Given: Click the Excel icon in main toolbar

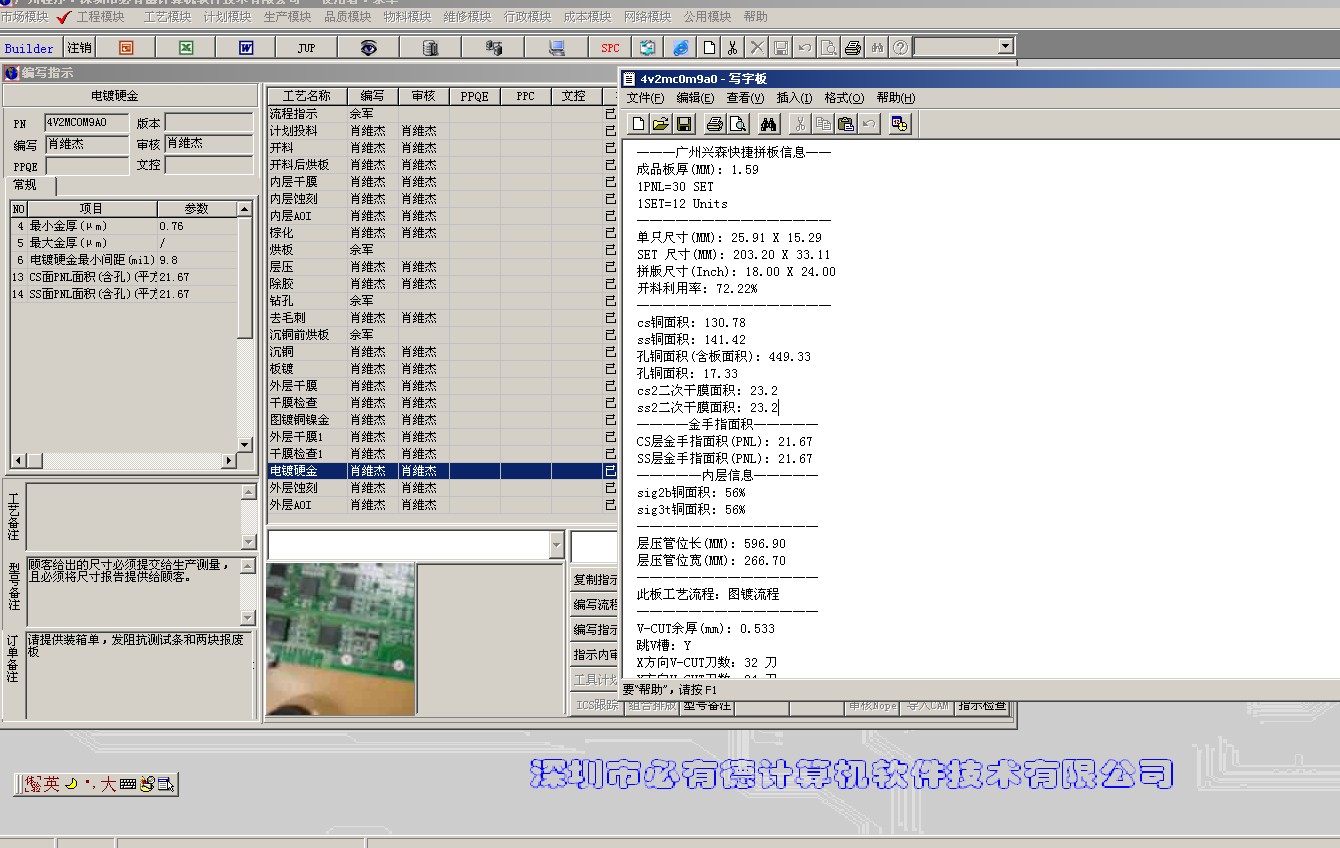Looking at the screenshot, I should coord(186,47).
